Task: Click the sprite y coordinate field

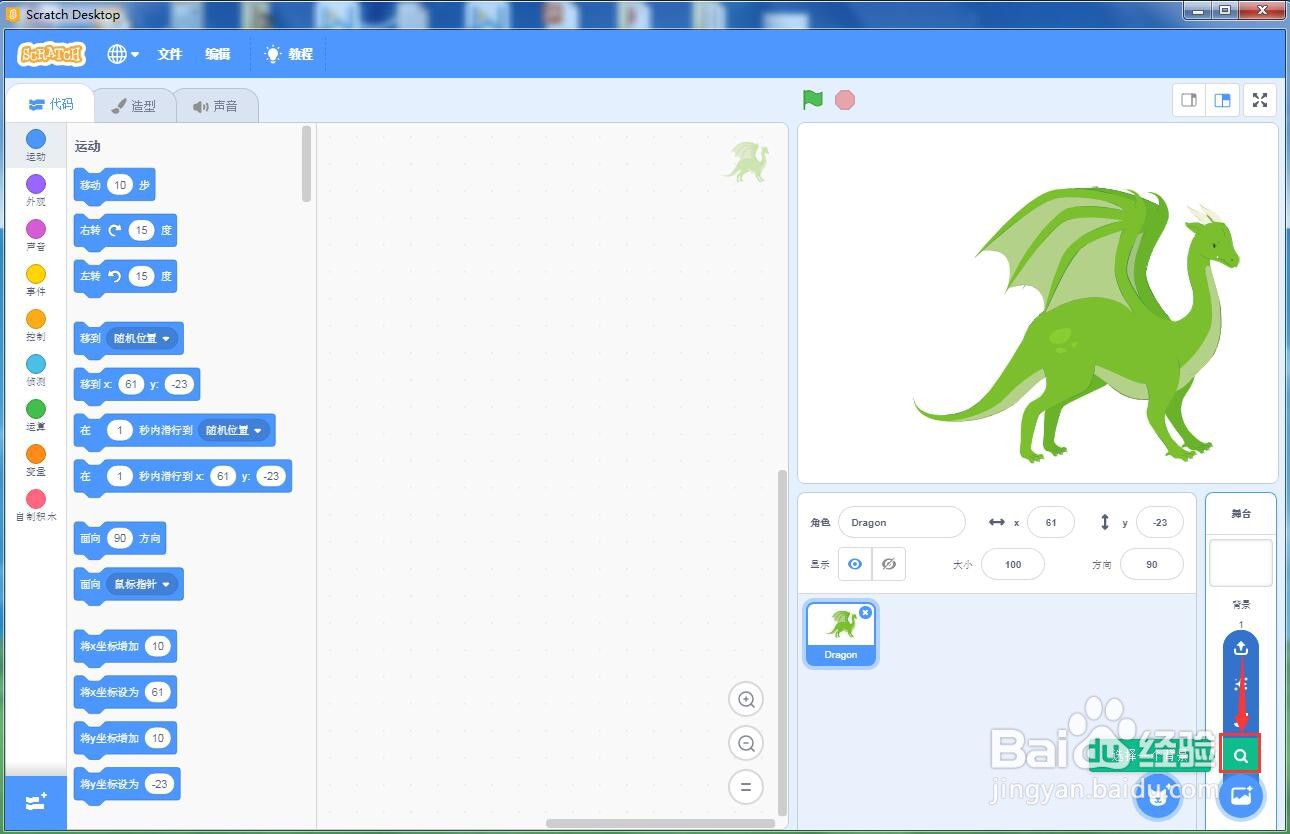Action: click(x=1160, y=522)
